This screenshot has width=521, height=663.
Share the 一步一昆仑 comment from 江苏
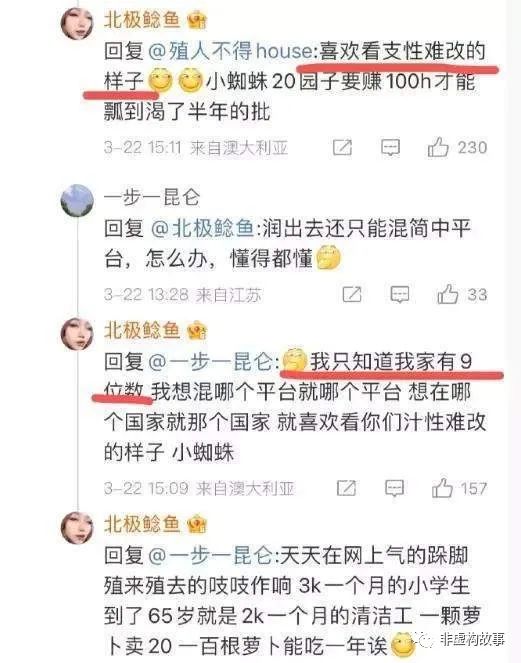[352, 294]
